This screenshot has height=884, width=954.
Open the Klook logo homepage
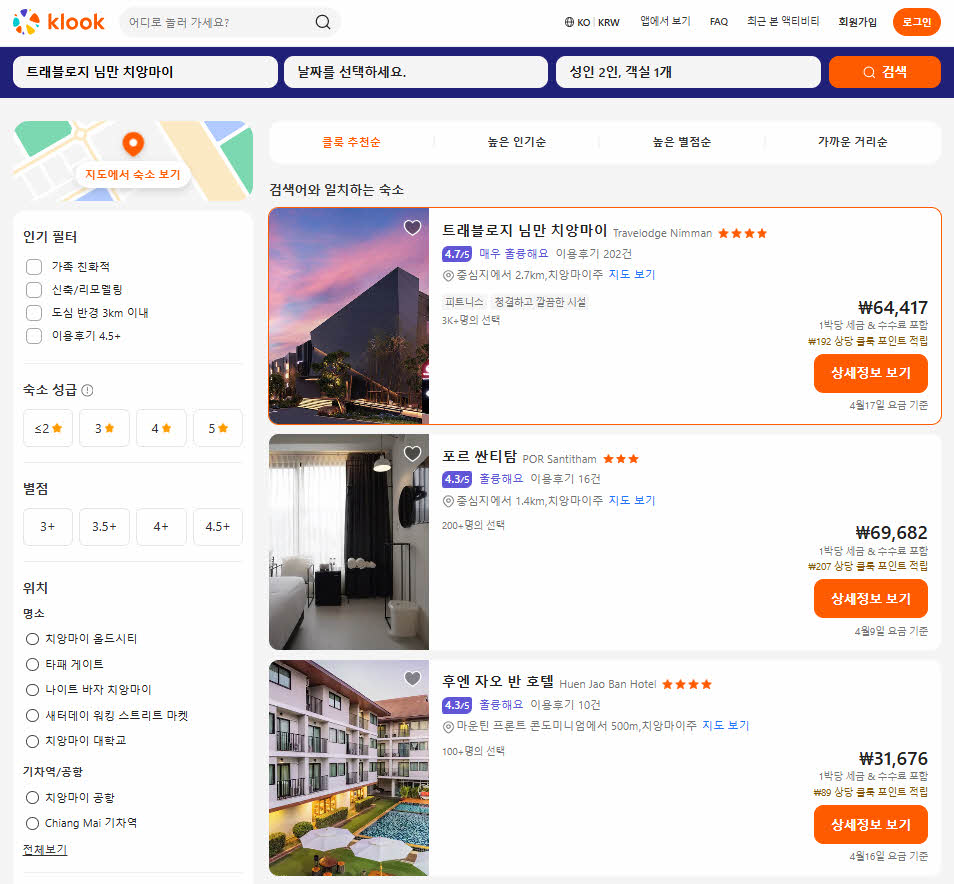point(58,22)
